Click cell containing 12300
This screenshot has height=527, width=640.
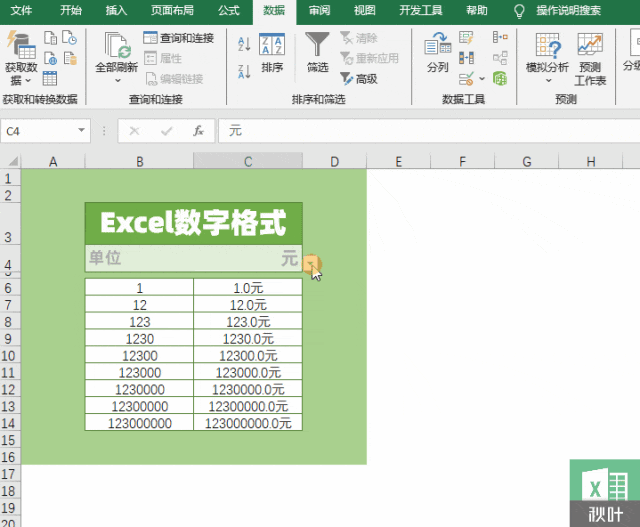coord(139,356)
